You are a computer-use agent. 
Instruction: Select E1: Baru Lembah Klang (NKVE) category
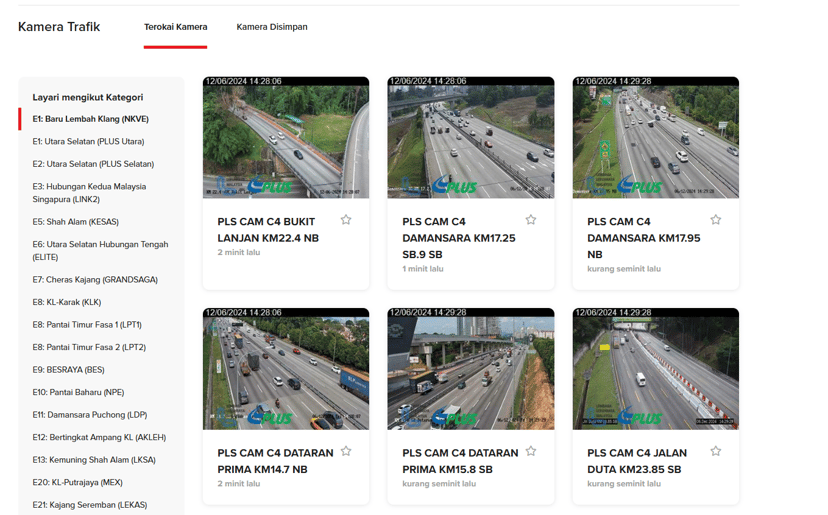(91, 119)
